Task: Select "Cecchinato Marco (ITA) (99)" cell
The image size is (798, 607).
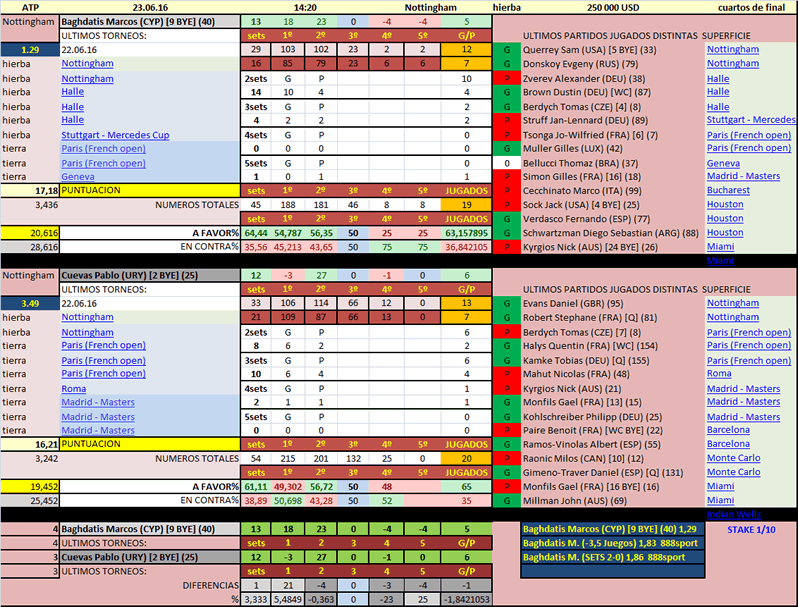Action: coord(613,191)
